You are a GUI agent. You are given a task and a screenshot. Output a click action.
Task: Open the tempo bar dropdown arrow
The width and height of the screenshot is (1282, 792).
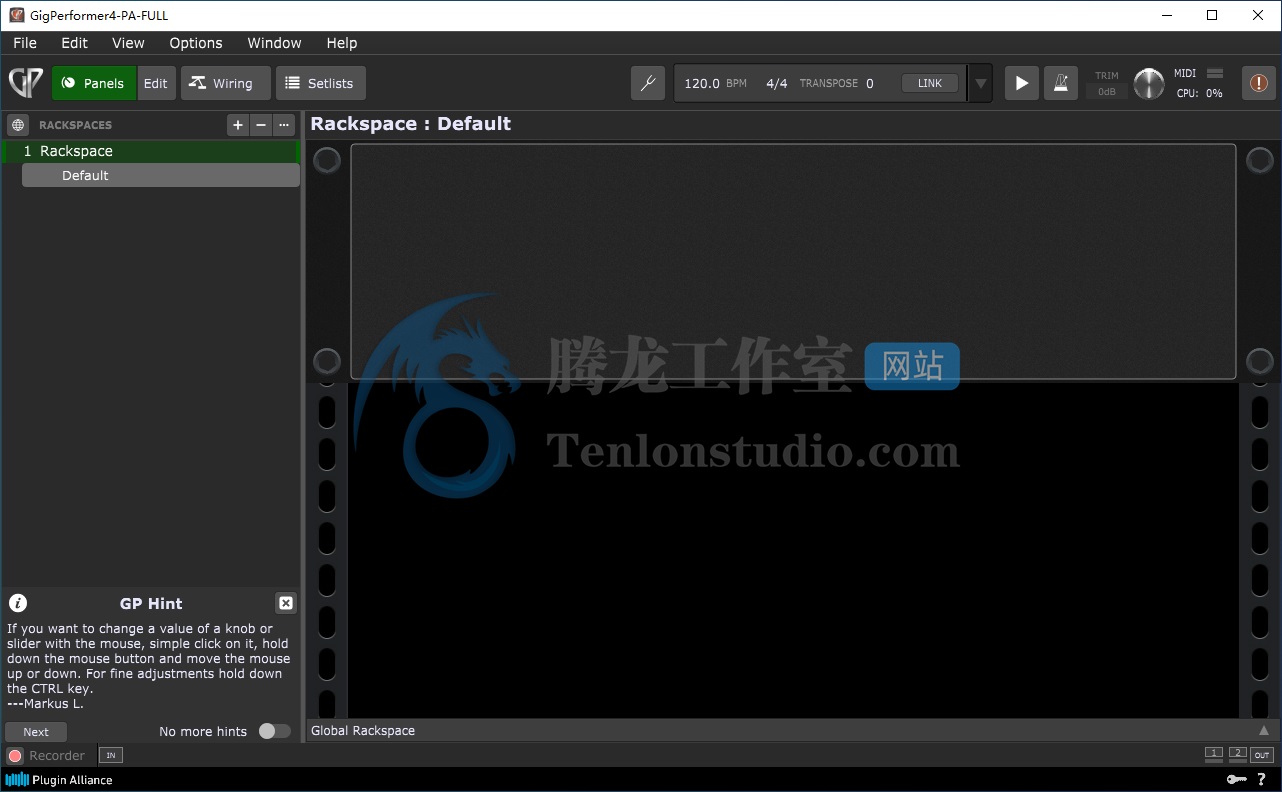click(x=981, y=83)
